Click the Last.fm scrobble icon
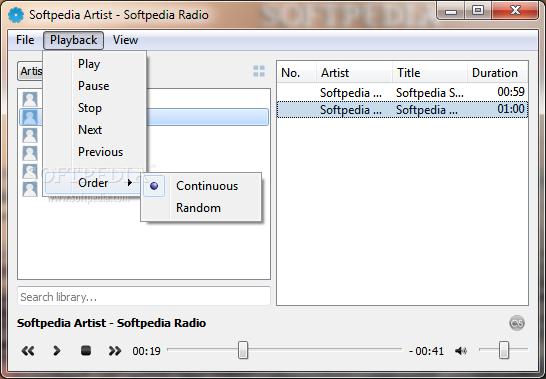This screenshot has width=546, height=379. pos(517,323)
